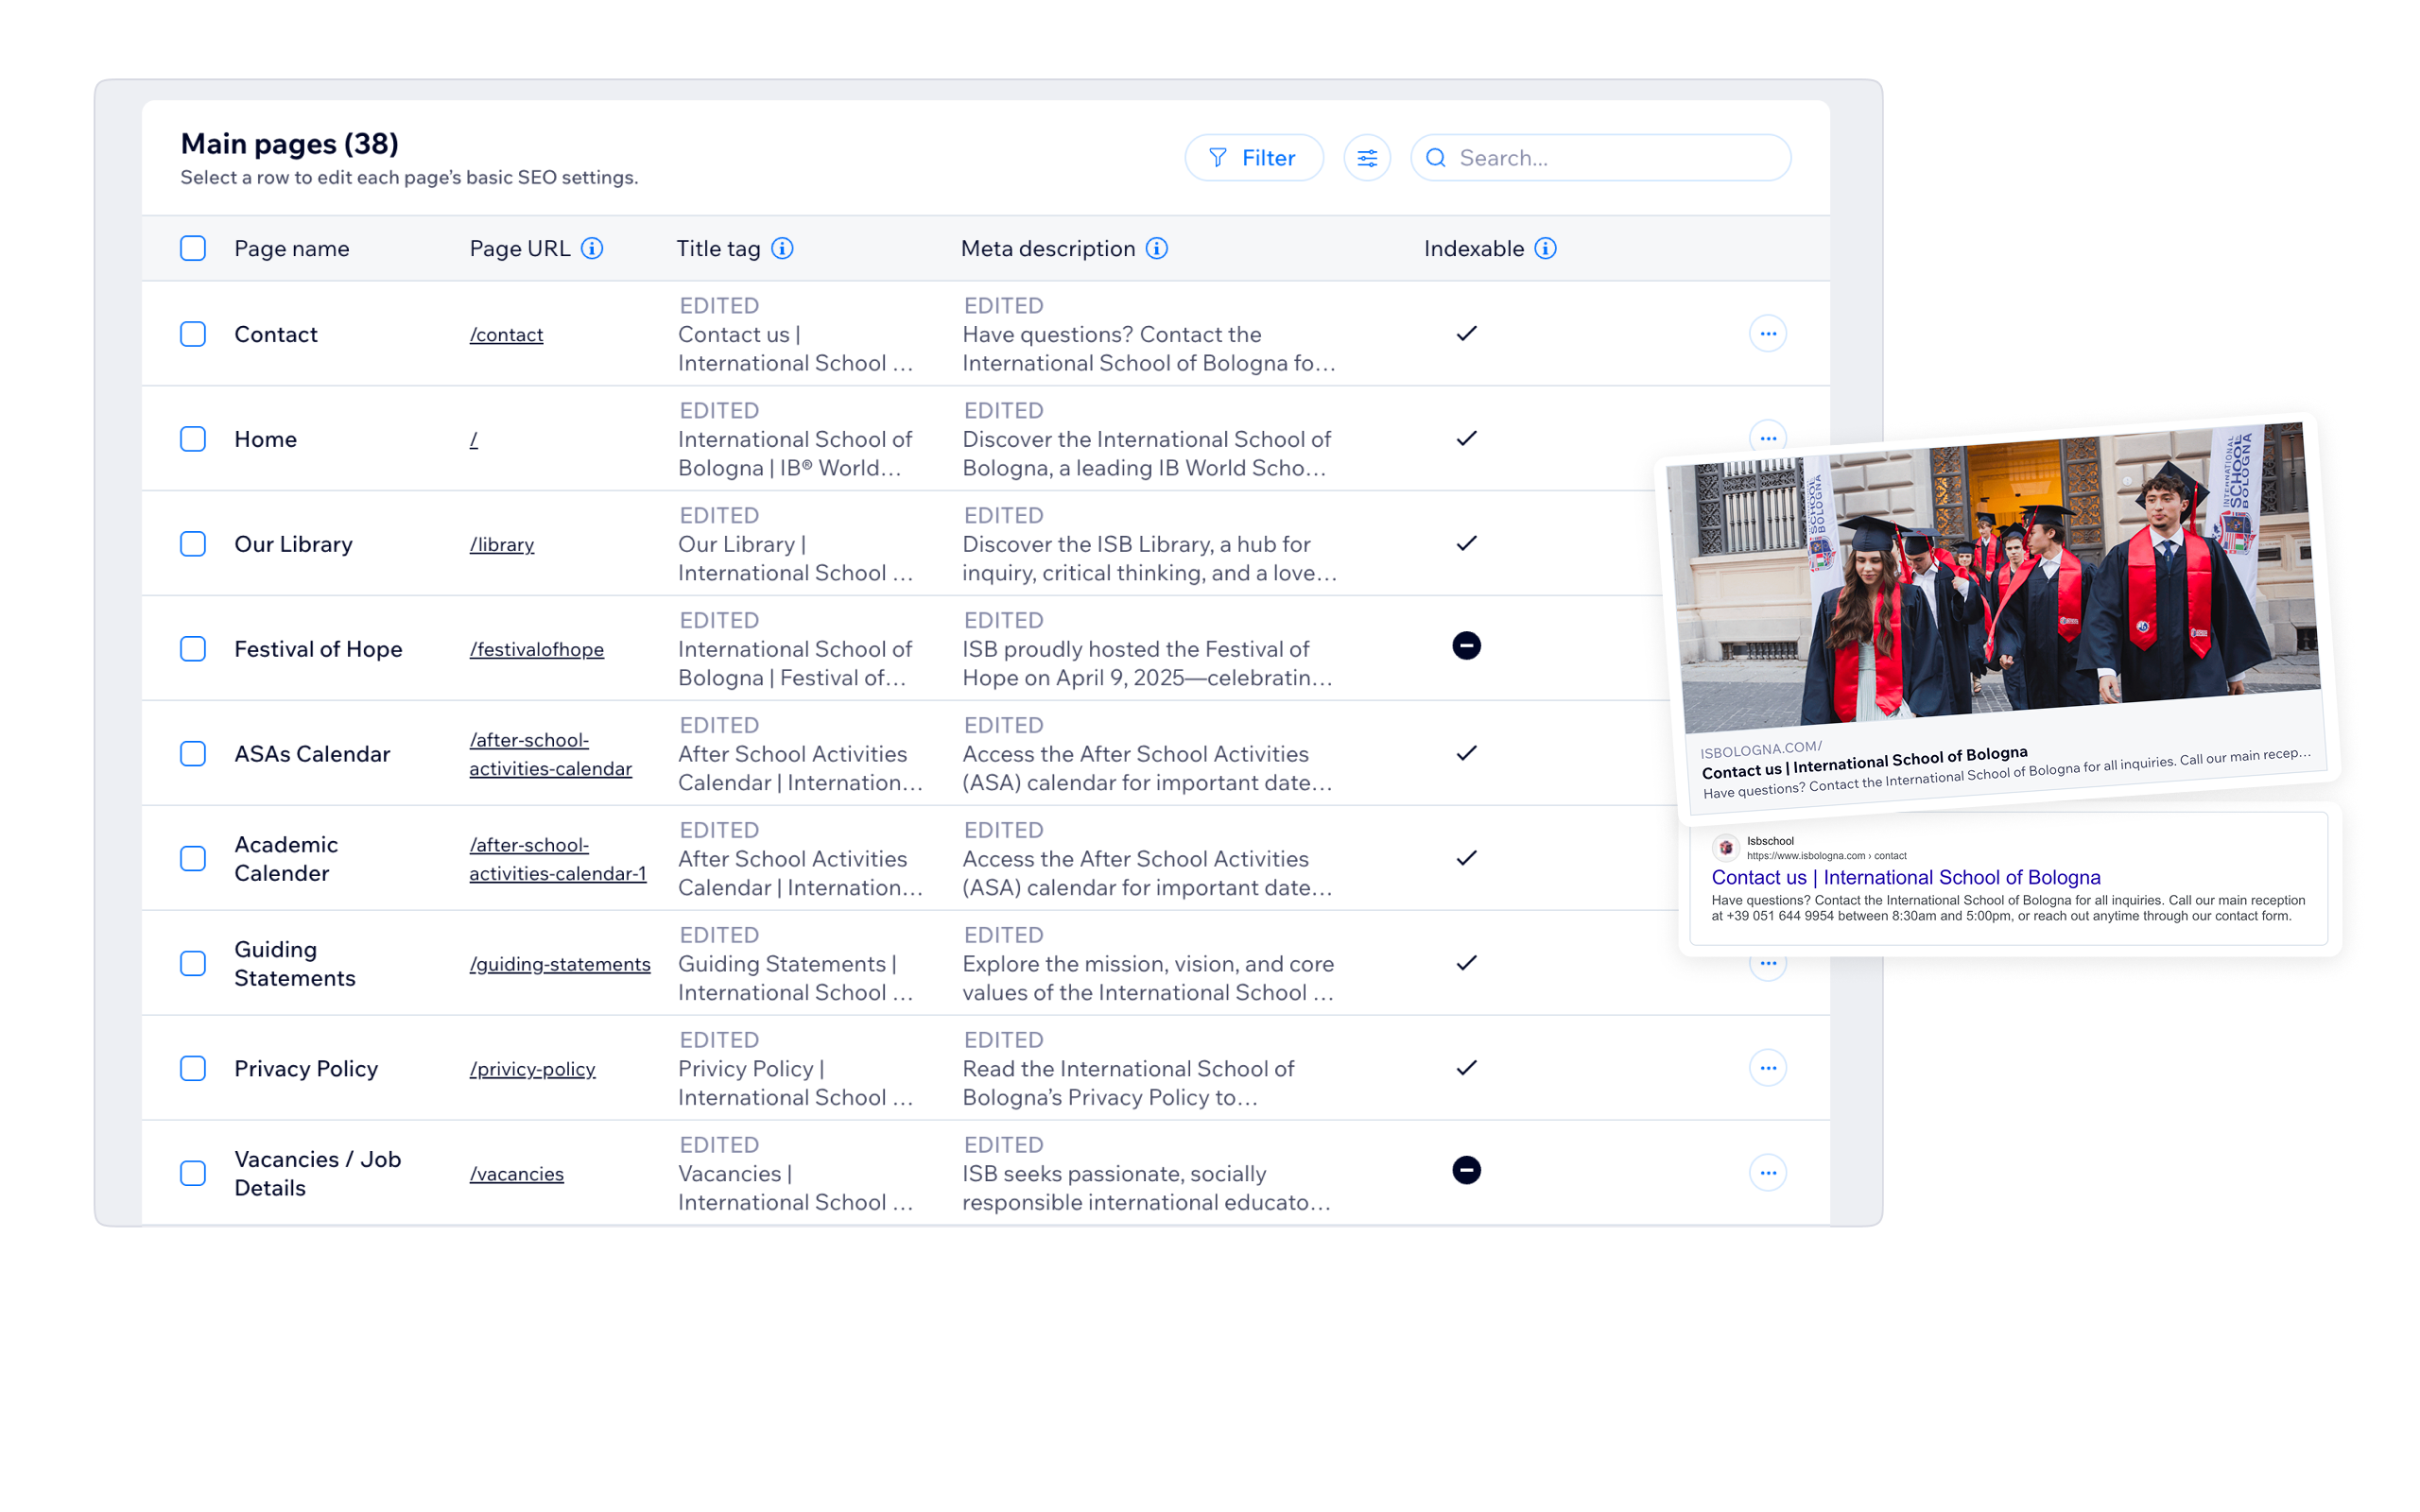The image size is (2420, 1512).
Task: Click the Vacancies not-indexable minus icon
Action: 1466,1170
